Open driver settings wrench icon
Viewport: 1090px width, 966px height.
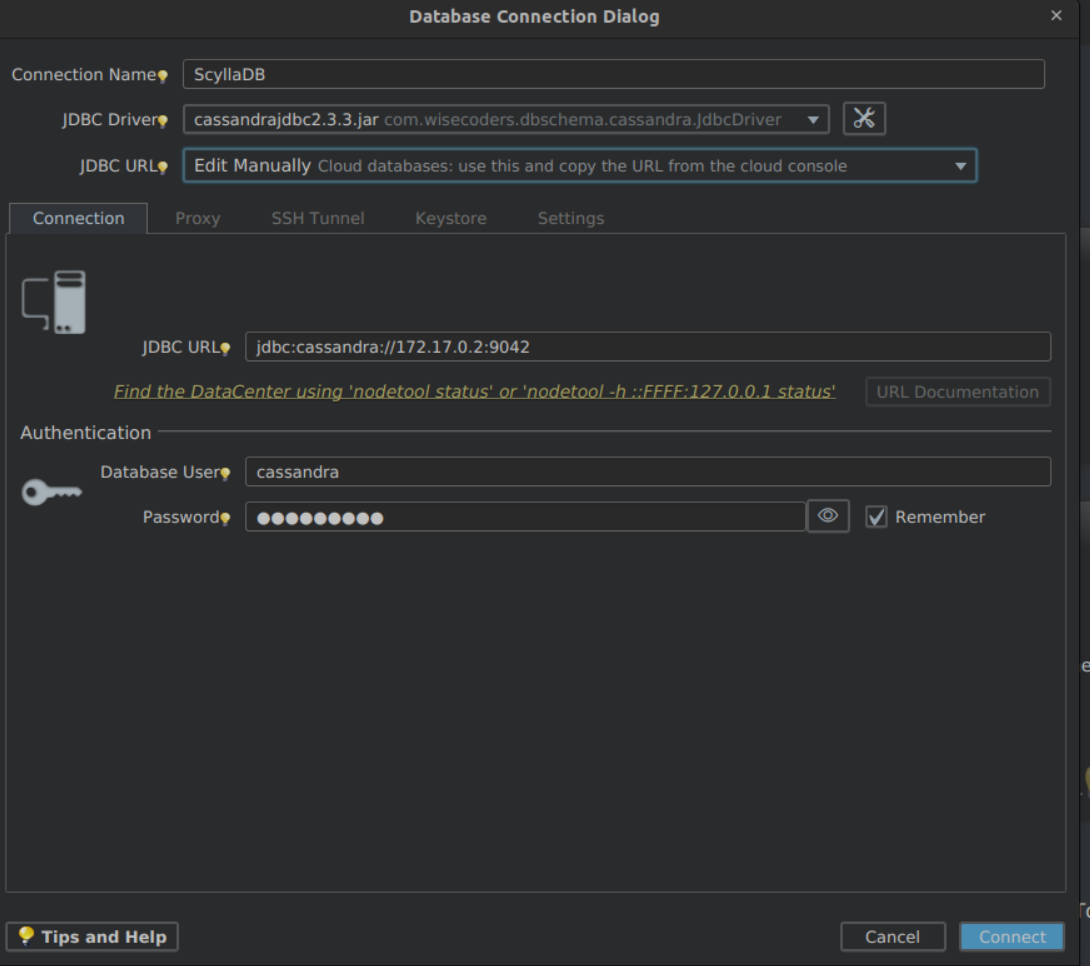point(864,118)
